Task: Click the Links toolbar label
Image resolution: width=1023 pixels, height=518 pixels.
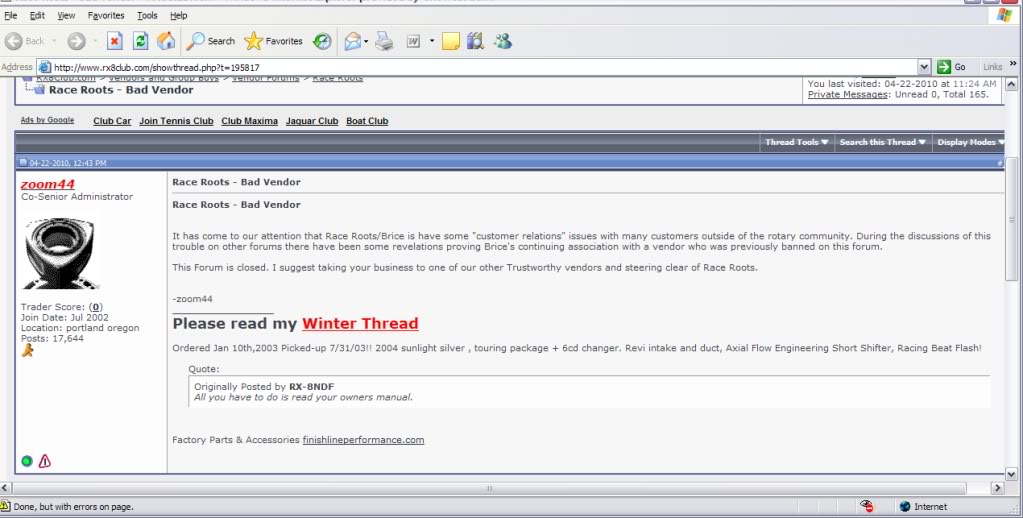Action: point(992,67)
